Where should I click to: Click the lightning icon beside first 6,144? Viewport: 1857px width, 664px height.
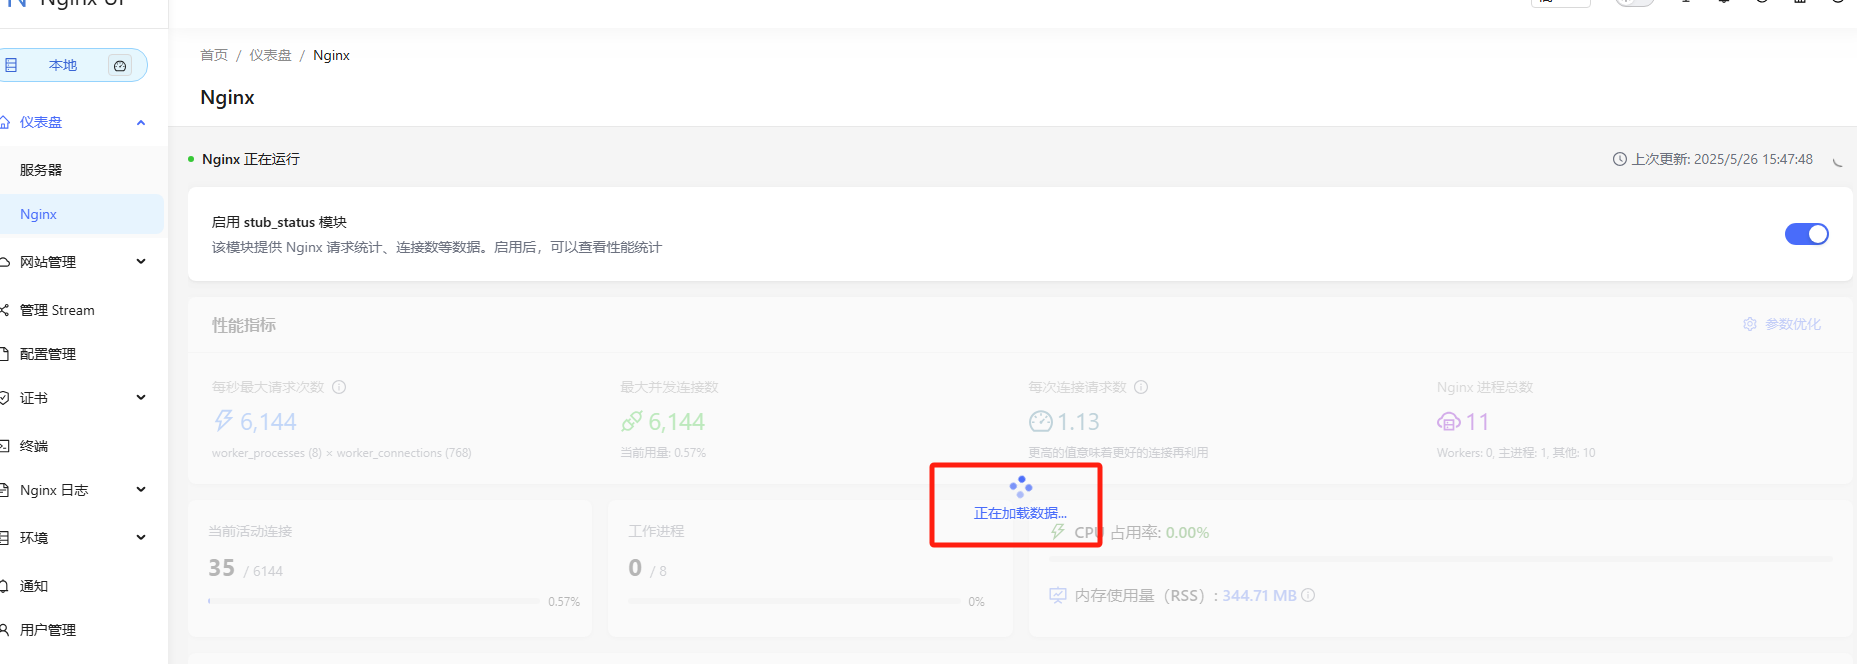tap(223, 421)
